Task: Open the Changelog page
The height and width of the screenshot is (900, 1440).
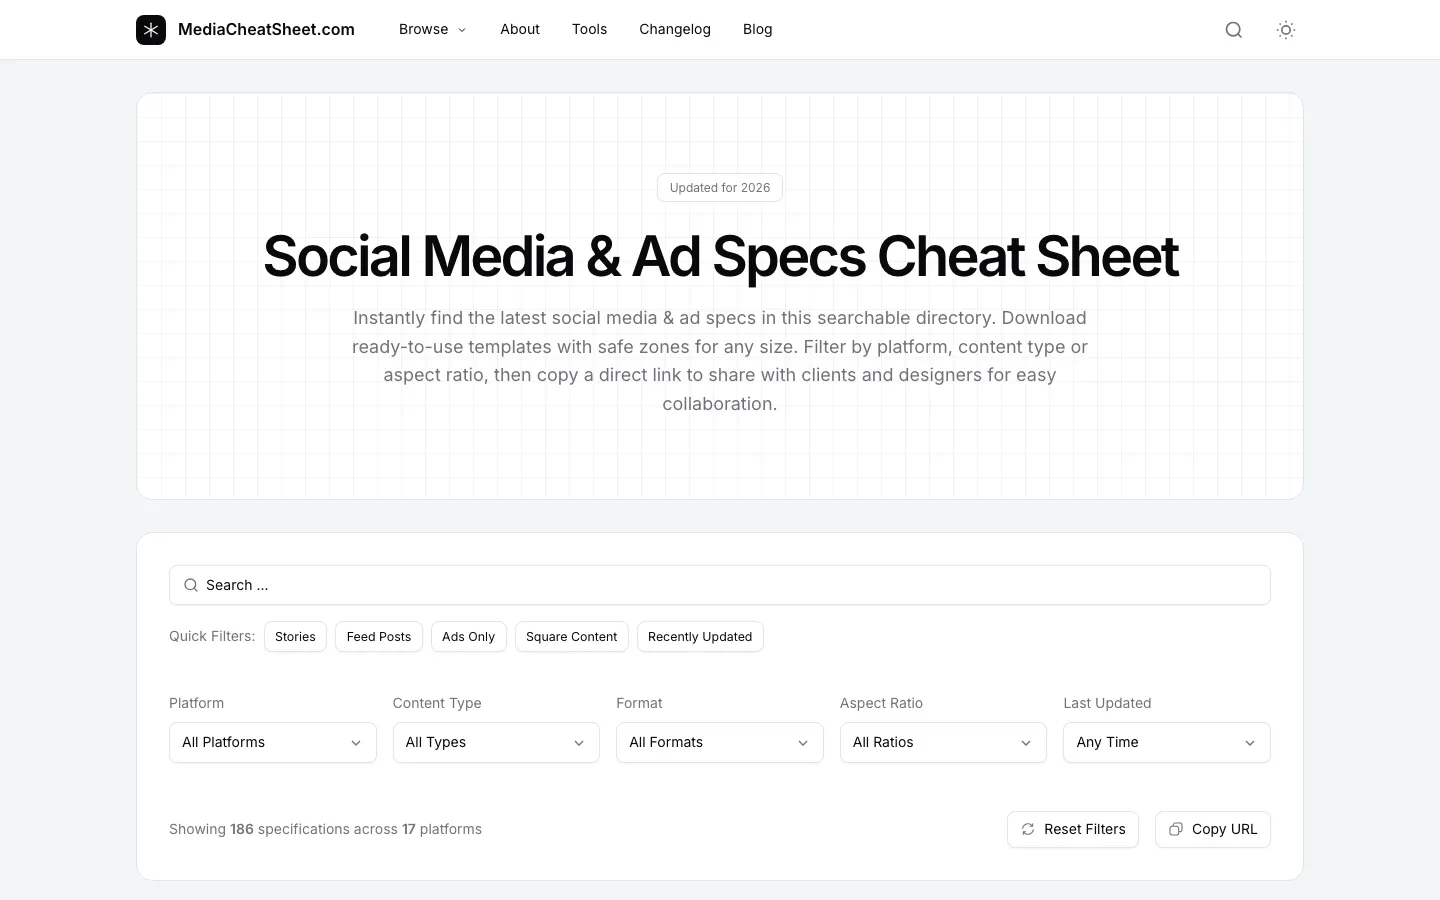Action: point(675,30)
